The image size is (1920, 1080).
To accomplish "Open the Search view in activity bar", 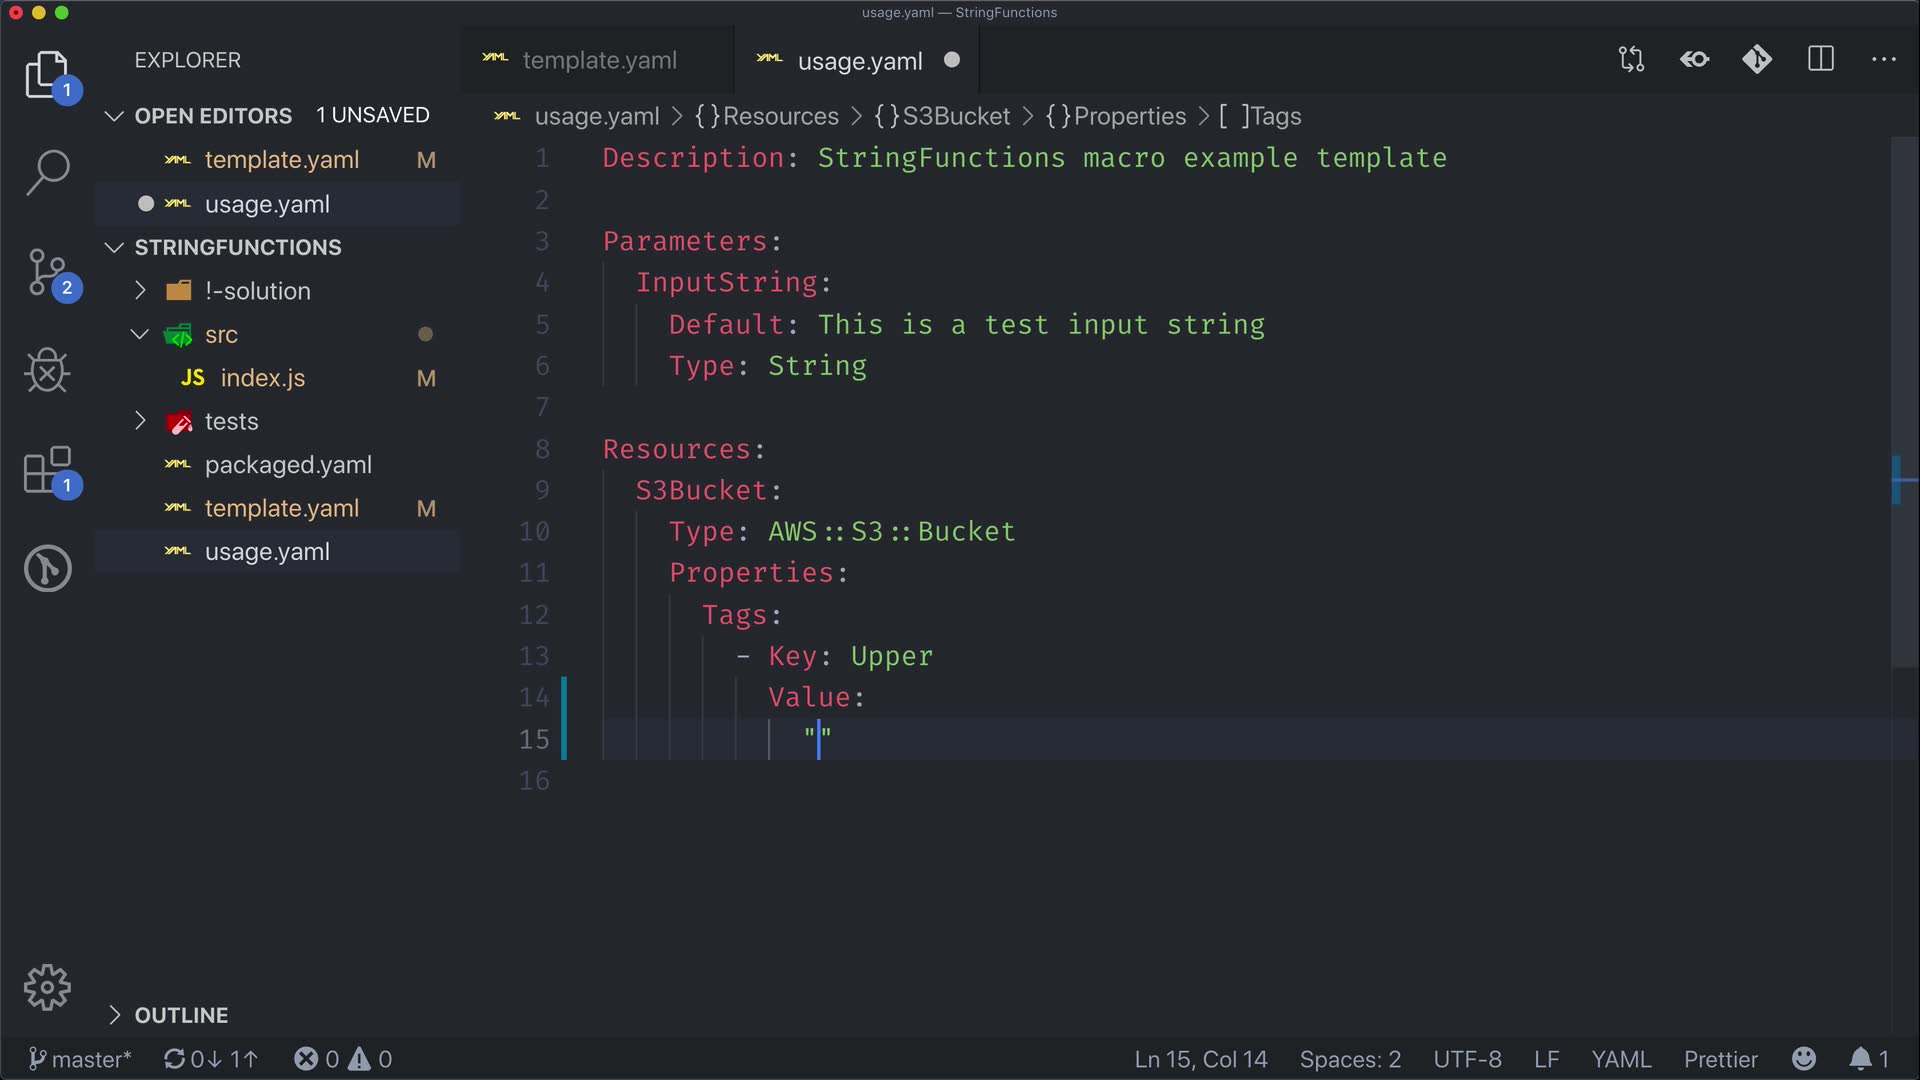I will coord(47,172).
